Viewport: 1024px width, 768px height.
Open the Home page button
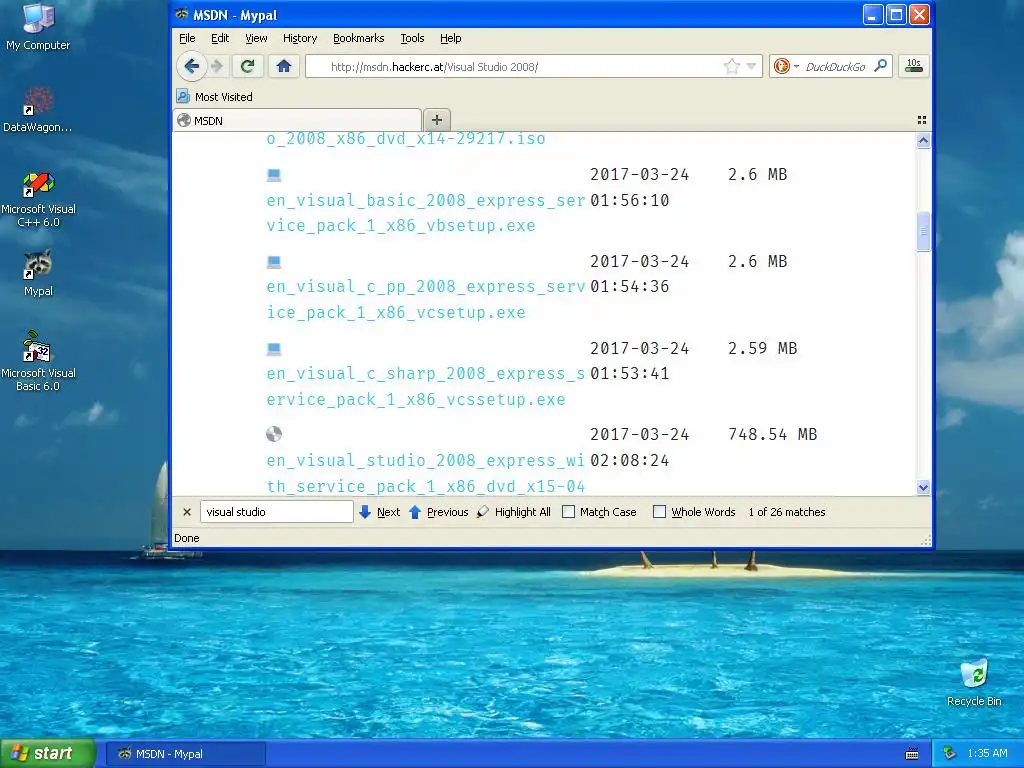(x=283, y=66)
